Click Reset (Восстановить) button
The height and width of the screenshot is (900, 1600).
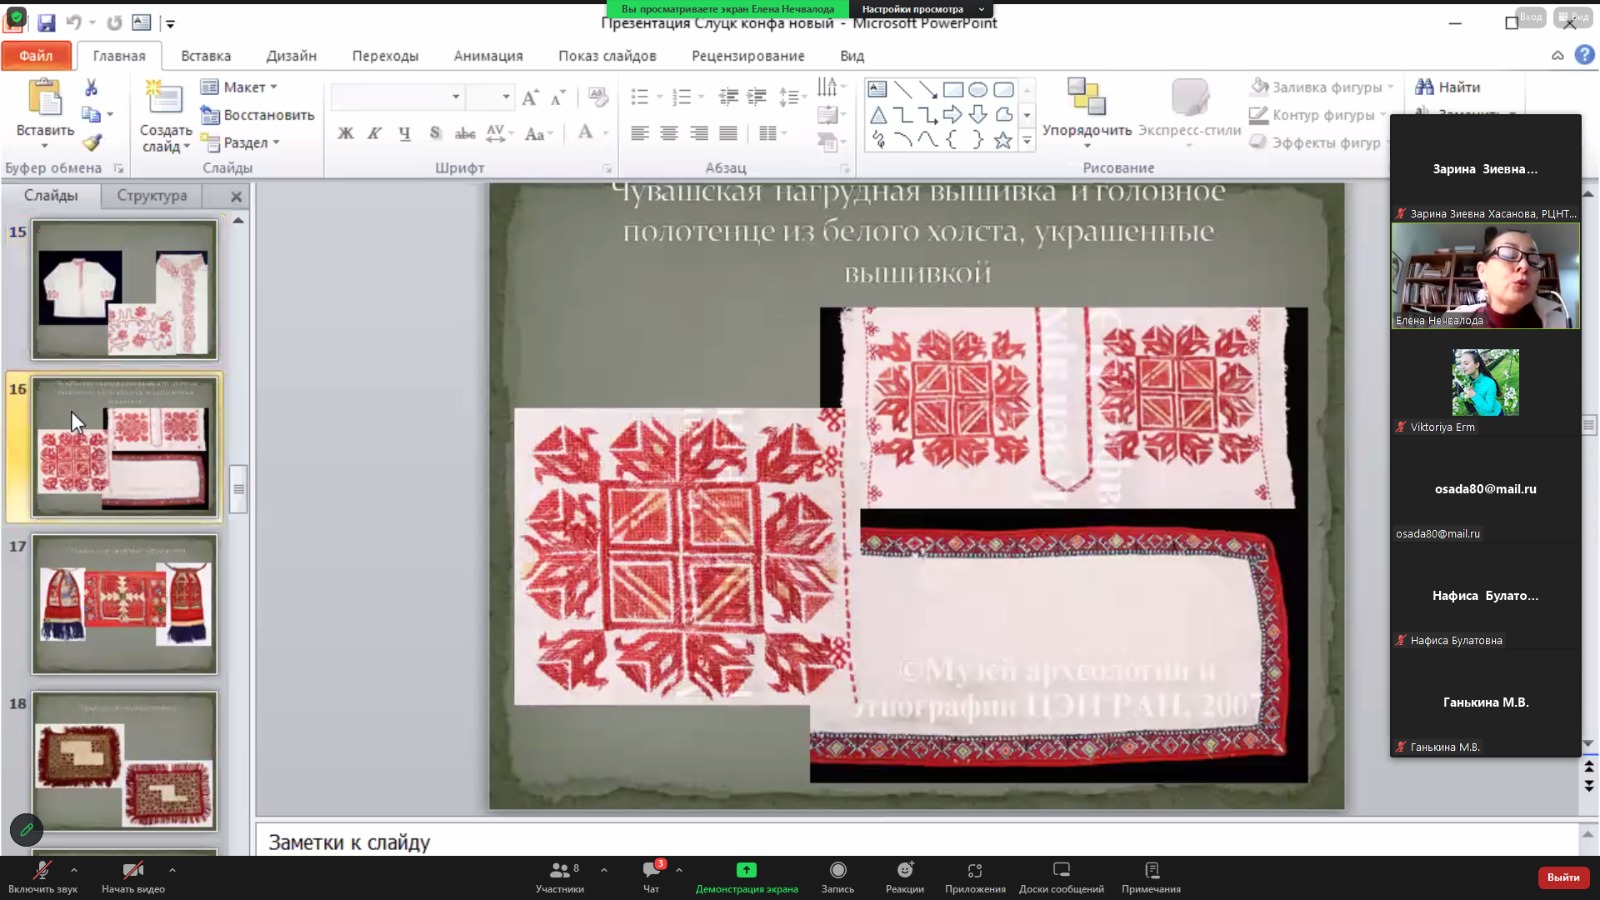coord(257,115)
